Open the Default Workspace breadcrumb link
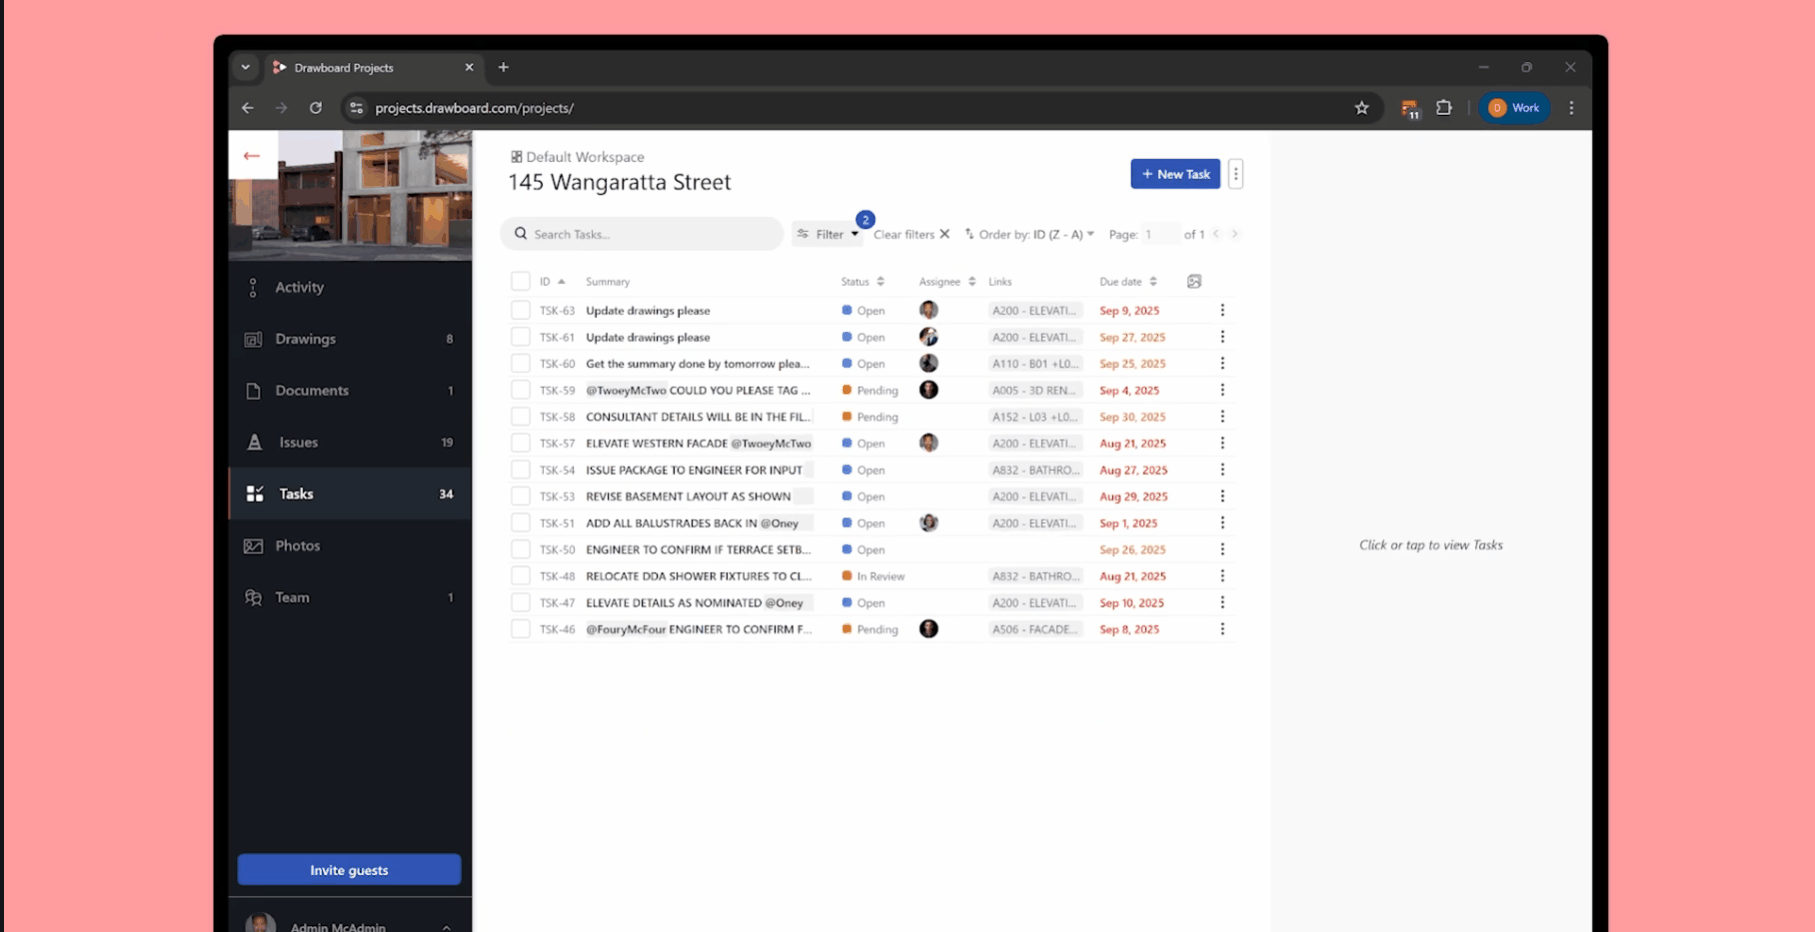Screen dimensions: 1815x932 tap(578, 157)
